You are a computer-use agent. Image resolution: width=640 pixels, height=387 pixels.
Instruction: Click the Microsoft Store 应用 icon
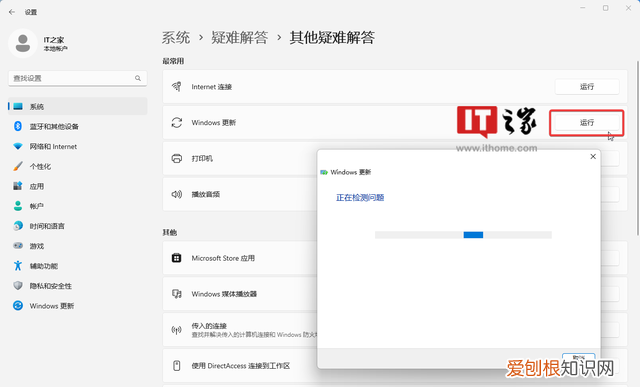[177, 258]
